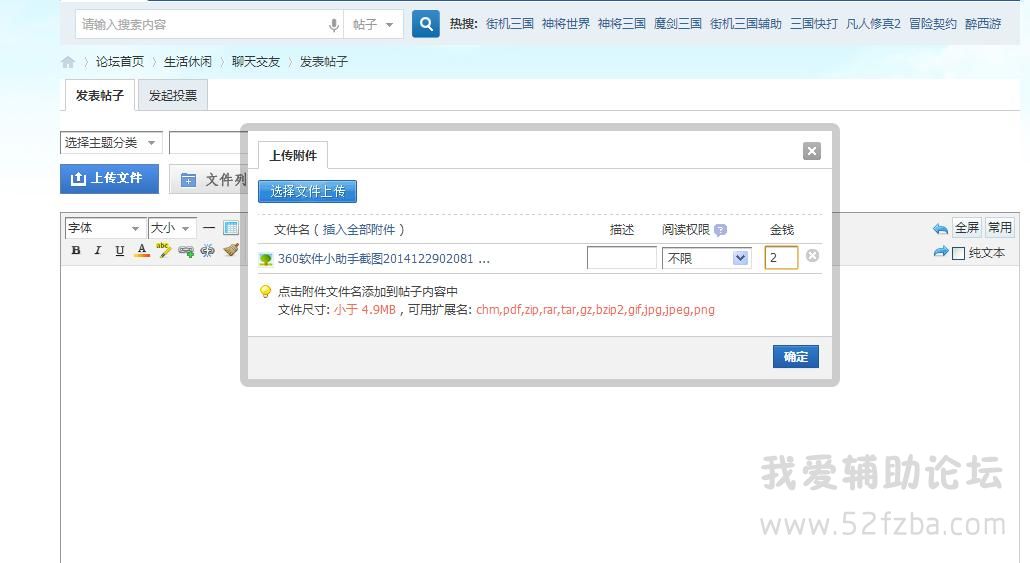Click the abc highlighter tool
This screenshot has height=563, width=1030.
[164, 250]
